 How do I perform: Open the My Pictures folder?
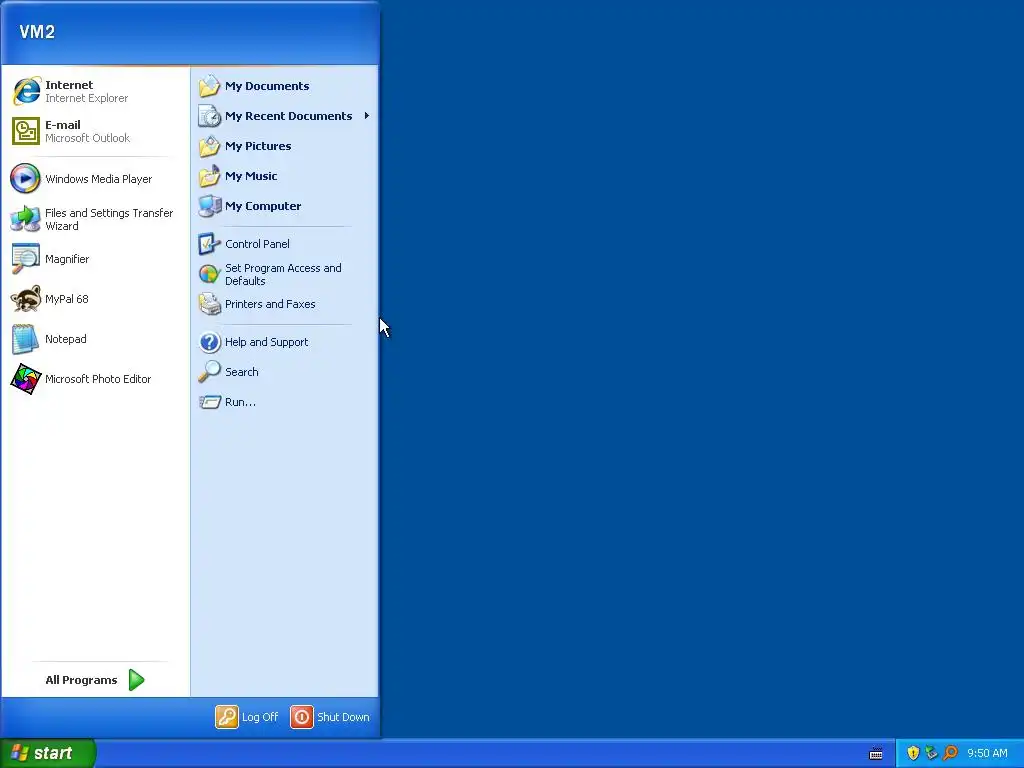click(285, 146)
